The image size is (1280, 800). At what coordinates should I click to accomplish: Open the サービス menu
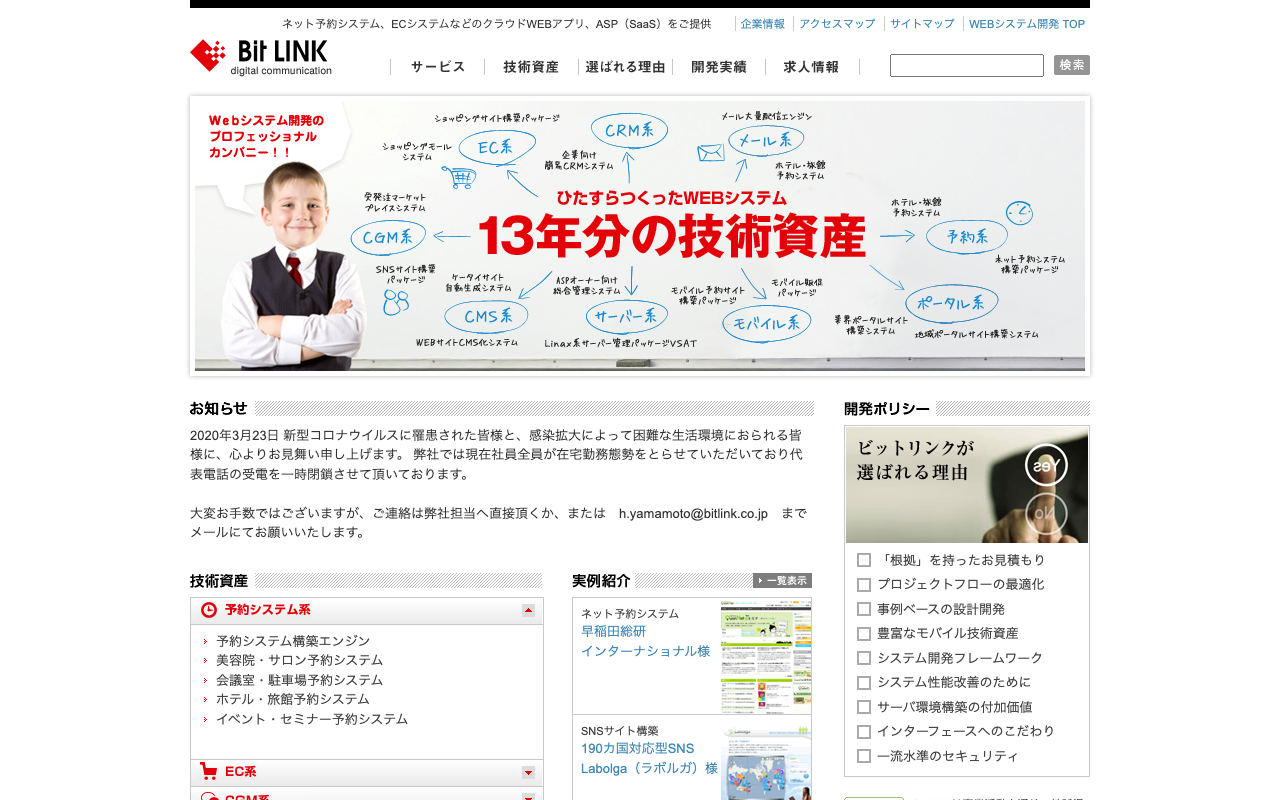(x=438, y=67)
